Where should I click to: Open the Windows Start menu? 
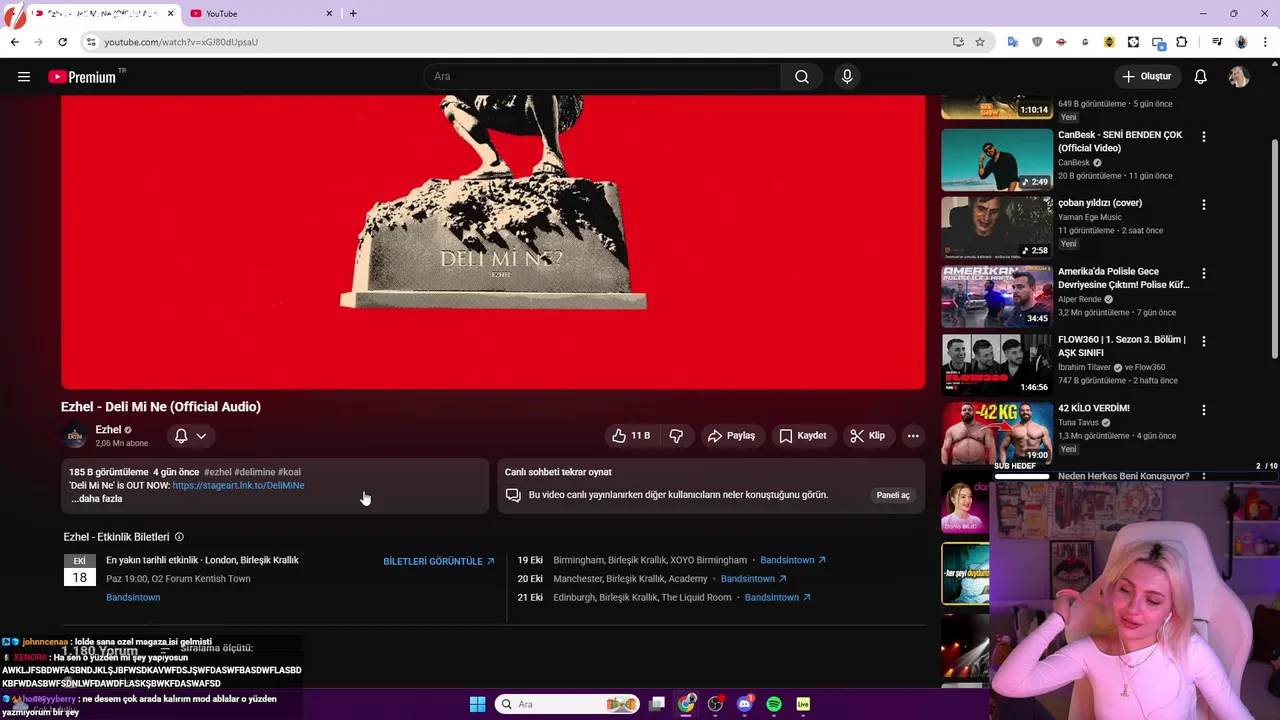pos(477,704)
